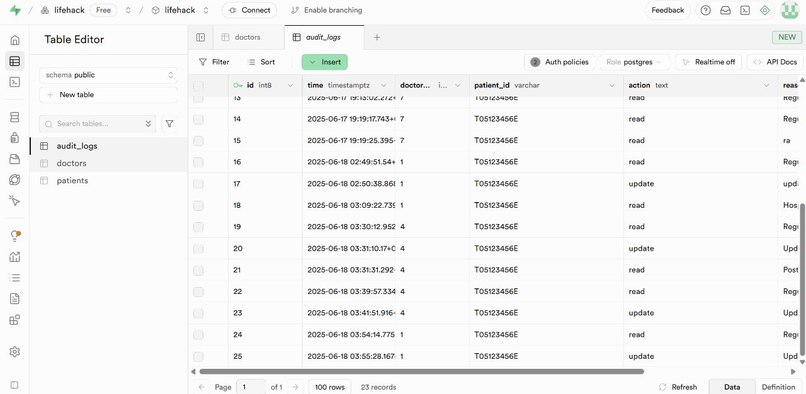Check the row with id 21
Viewport: 806px width, 394px height.
(x=198, y=270)
